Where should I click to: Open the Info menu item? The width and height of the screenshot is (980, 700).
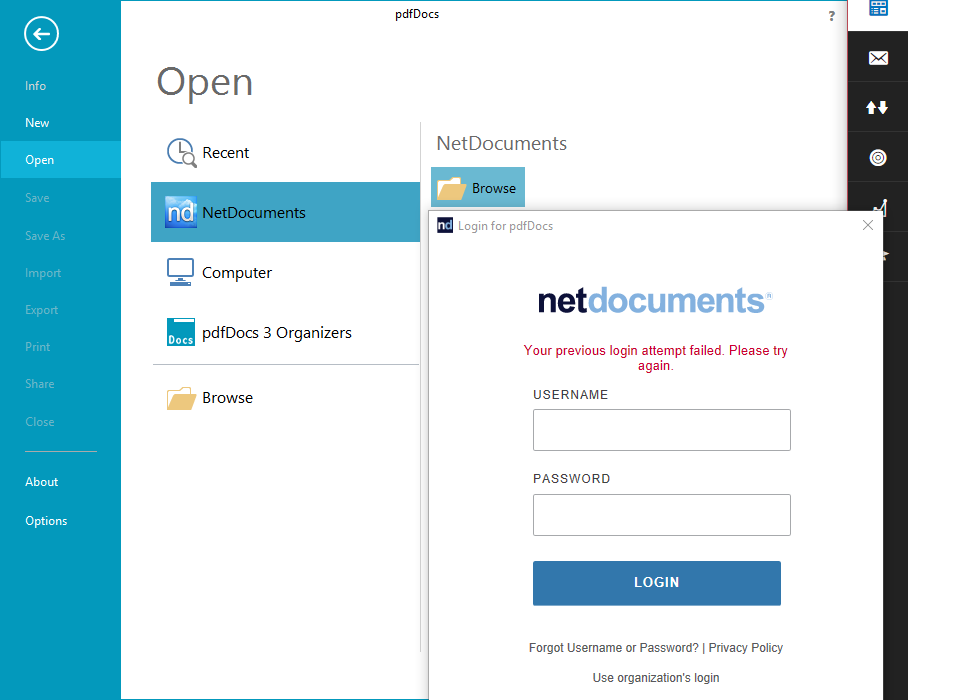pos(36,86)
